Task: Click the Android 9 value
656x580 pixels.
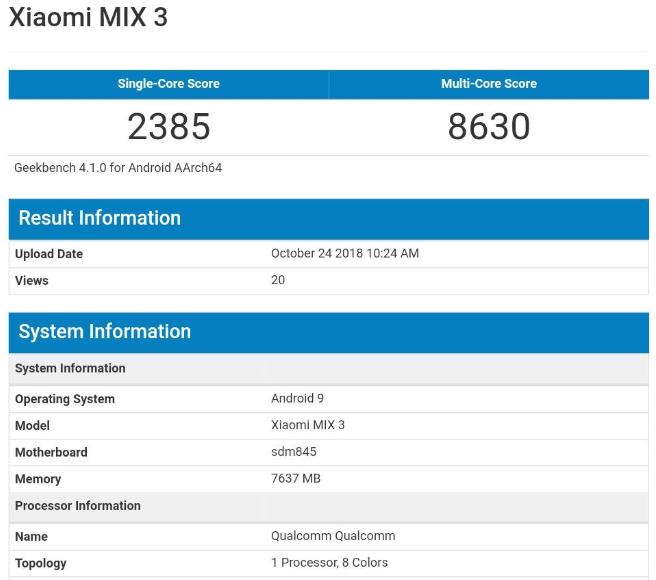Action: (297, 398)
